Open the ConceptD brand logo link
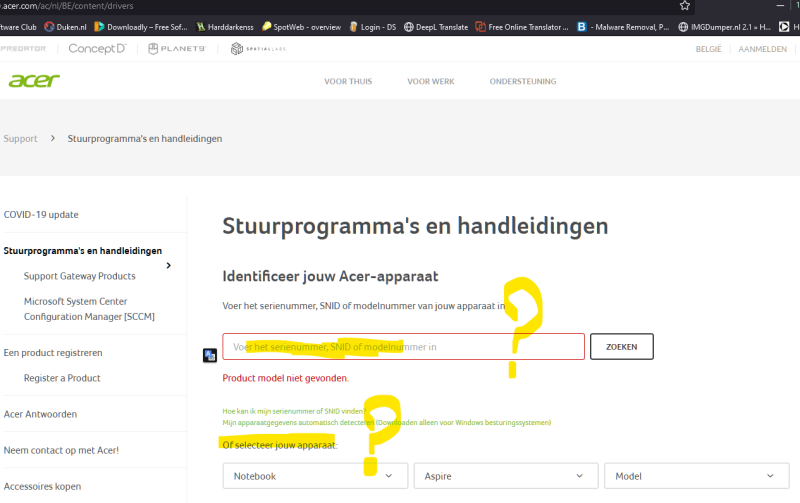 97,48
